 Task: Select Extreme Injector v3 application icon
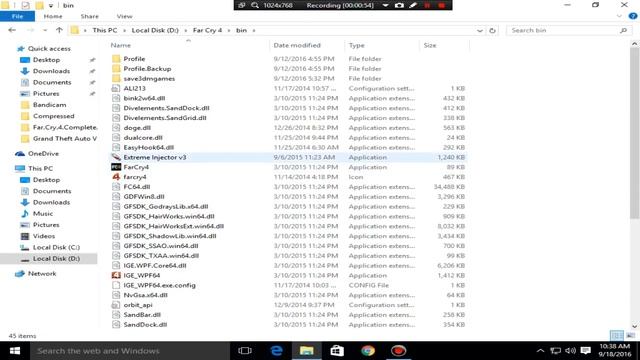pos(116,157)
